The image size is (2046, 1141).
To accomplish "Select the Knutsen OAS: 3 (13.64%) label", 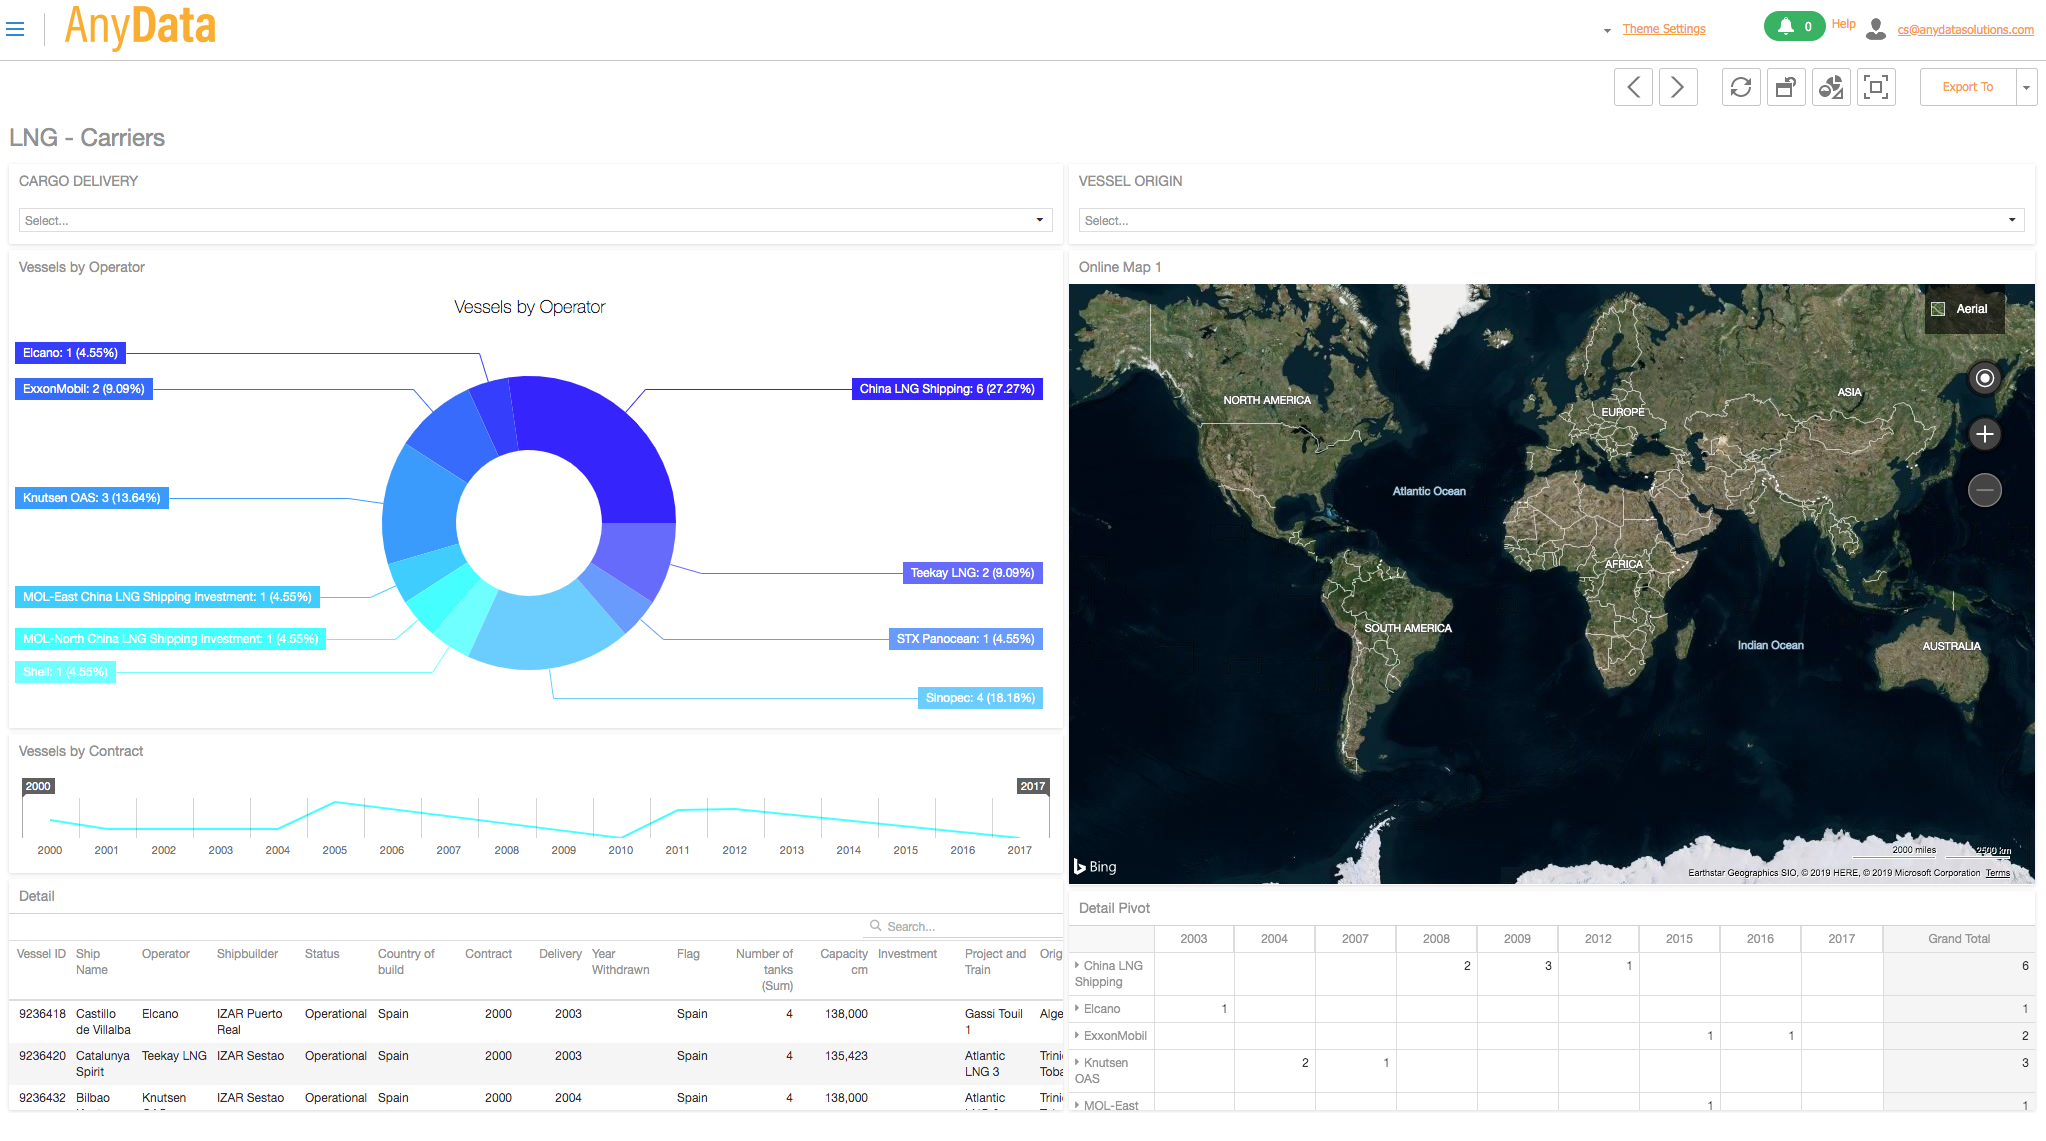I will click(92, 498).
